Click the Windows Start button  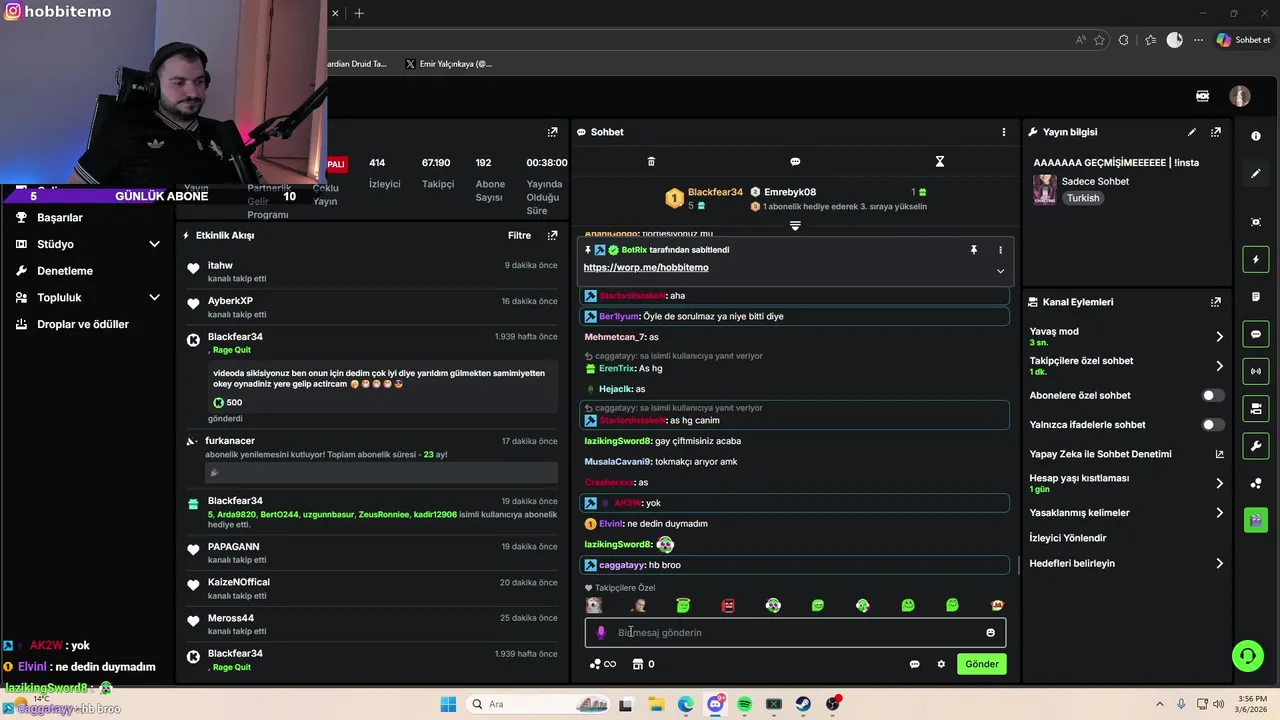point(447,705)
